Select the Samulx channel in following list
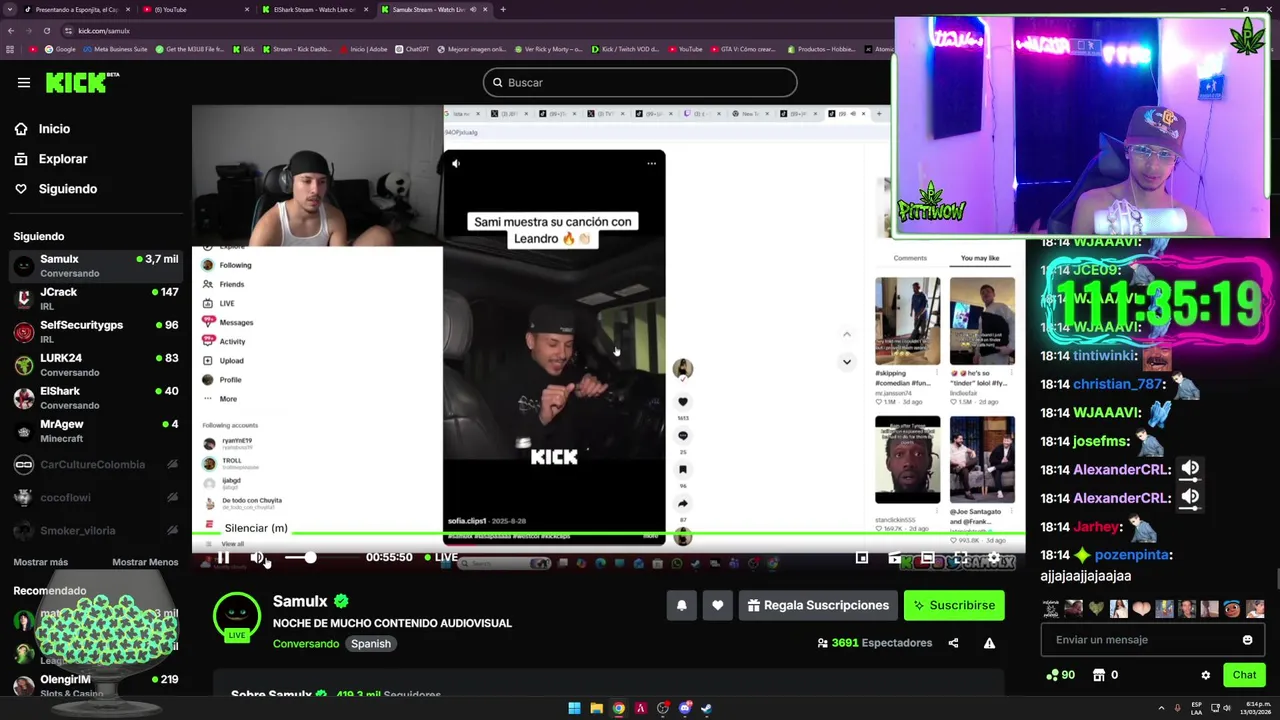This screenshot has width=1280, height=720. [96, 266]
